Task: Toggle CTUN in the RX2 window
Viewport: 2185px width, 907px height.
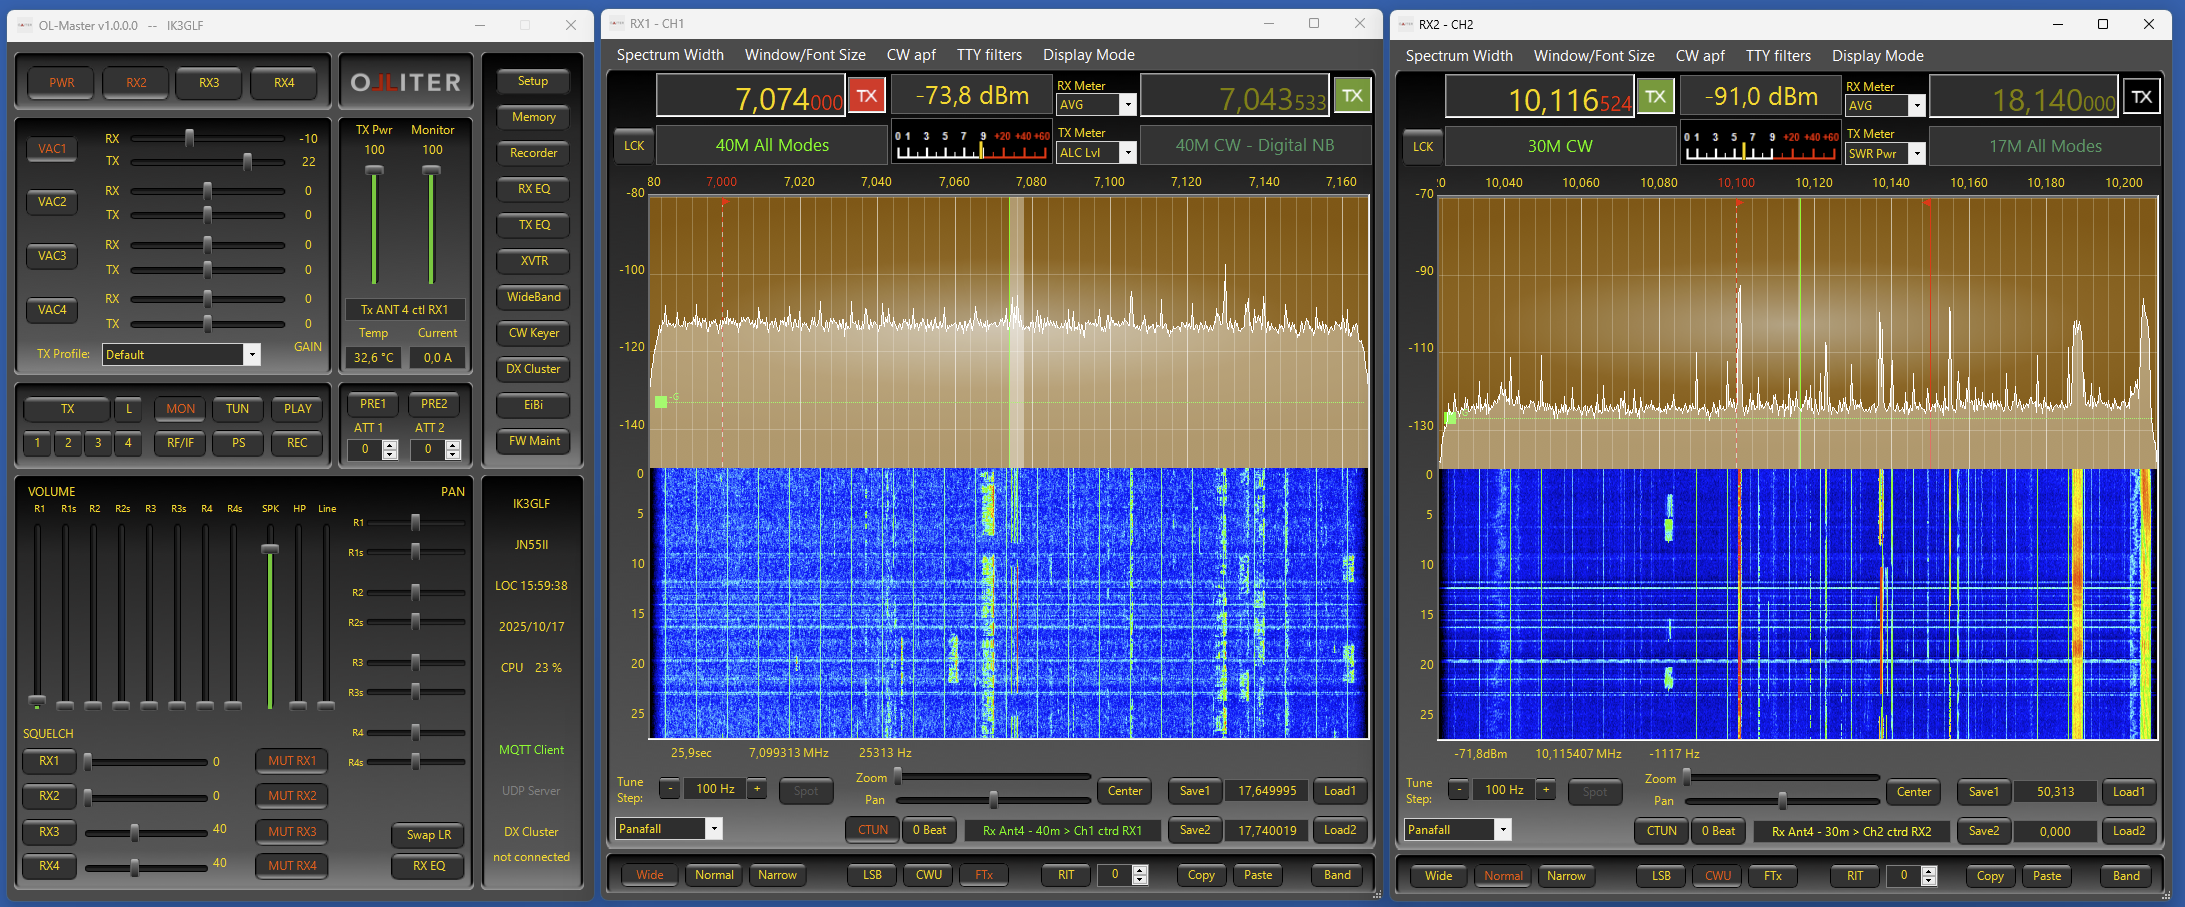Action: pyautogui.click(x=1661, y=831)
